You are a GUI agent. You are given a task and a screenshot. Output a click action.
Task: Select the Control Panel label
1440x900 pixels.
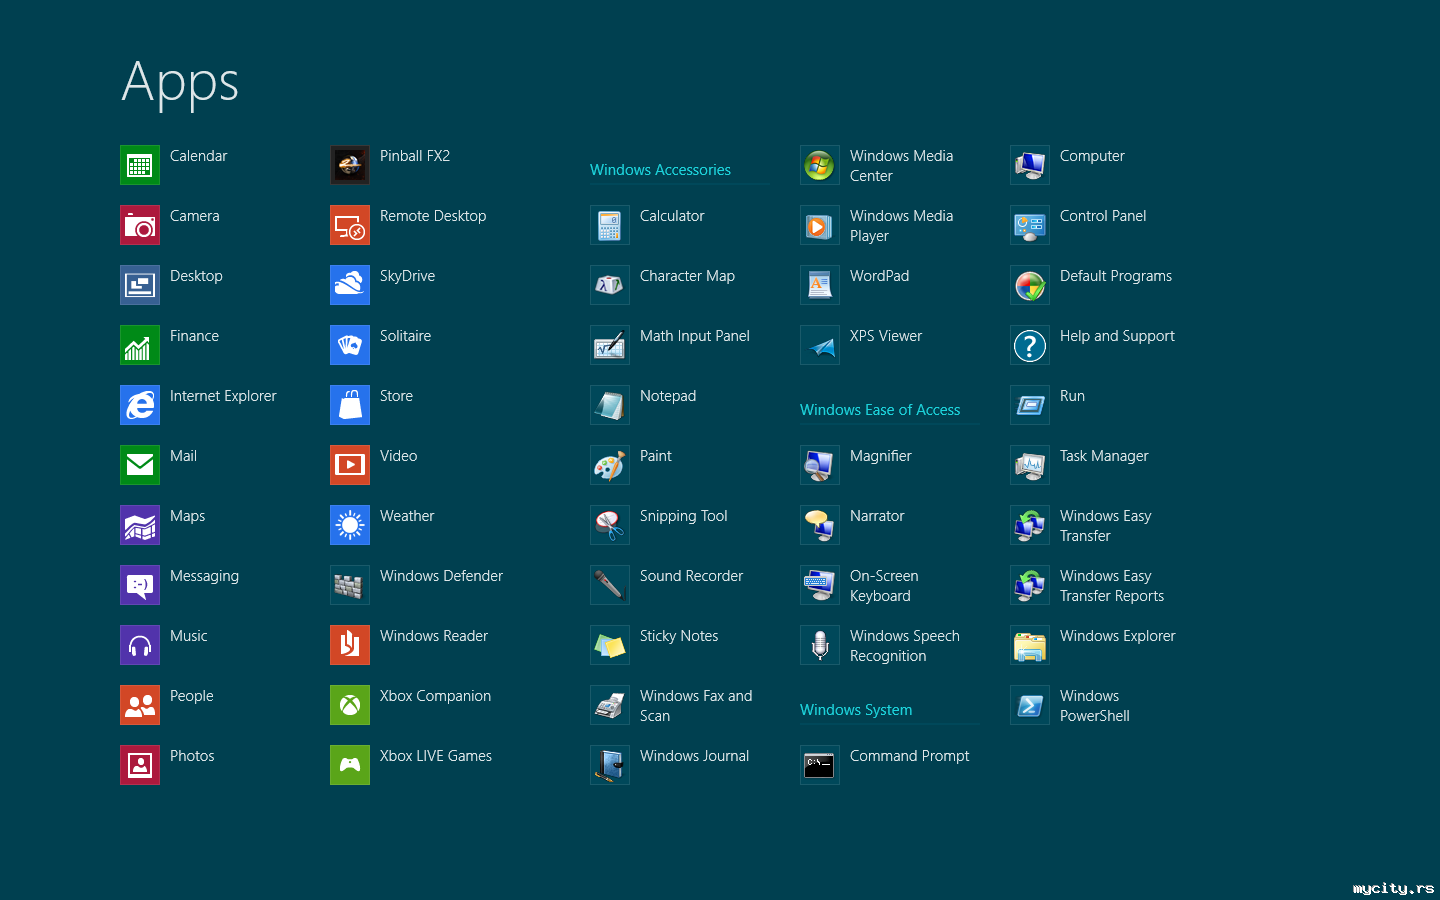click(1103, 216)
